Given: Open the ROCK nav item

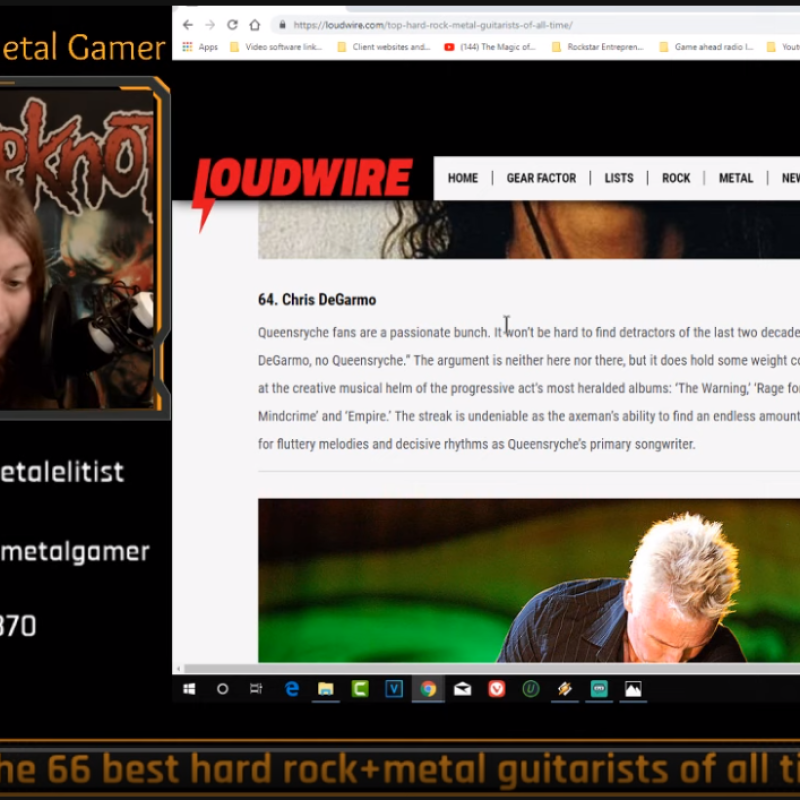Looking at the screenshot, I should tap(676, 178).
